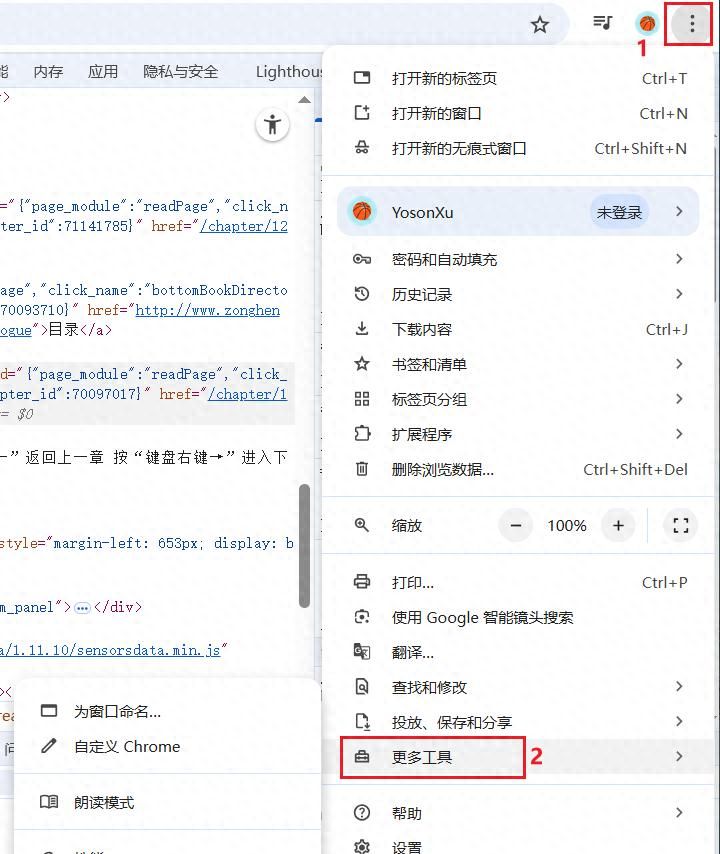720x854 pixels.
Task: Open the media control playlist icon
Action: 602,23
